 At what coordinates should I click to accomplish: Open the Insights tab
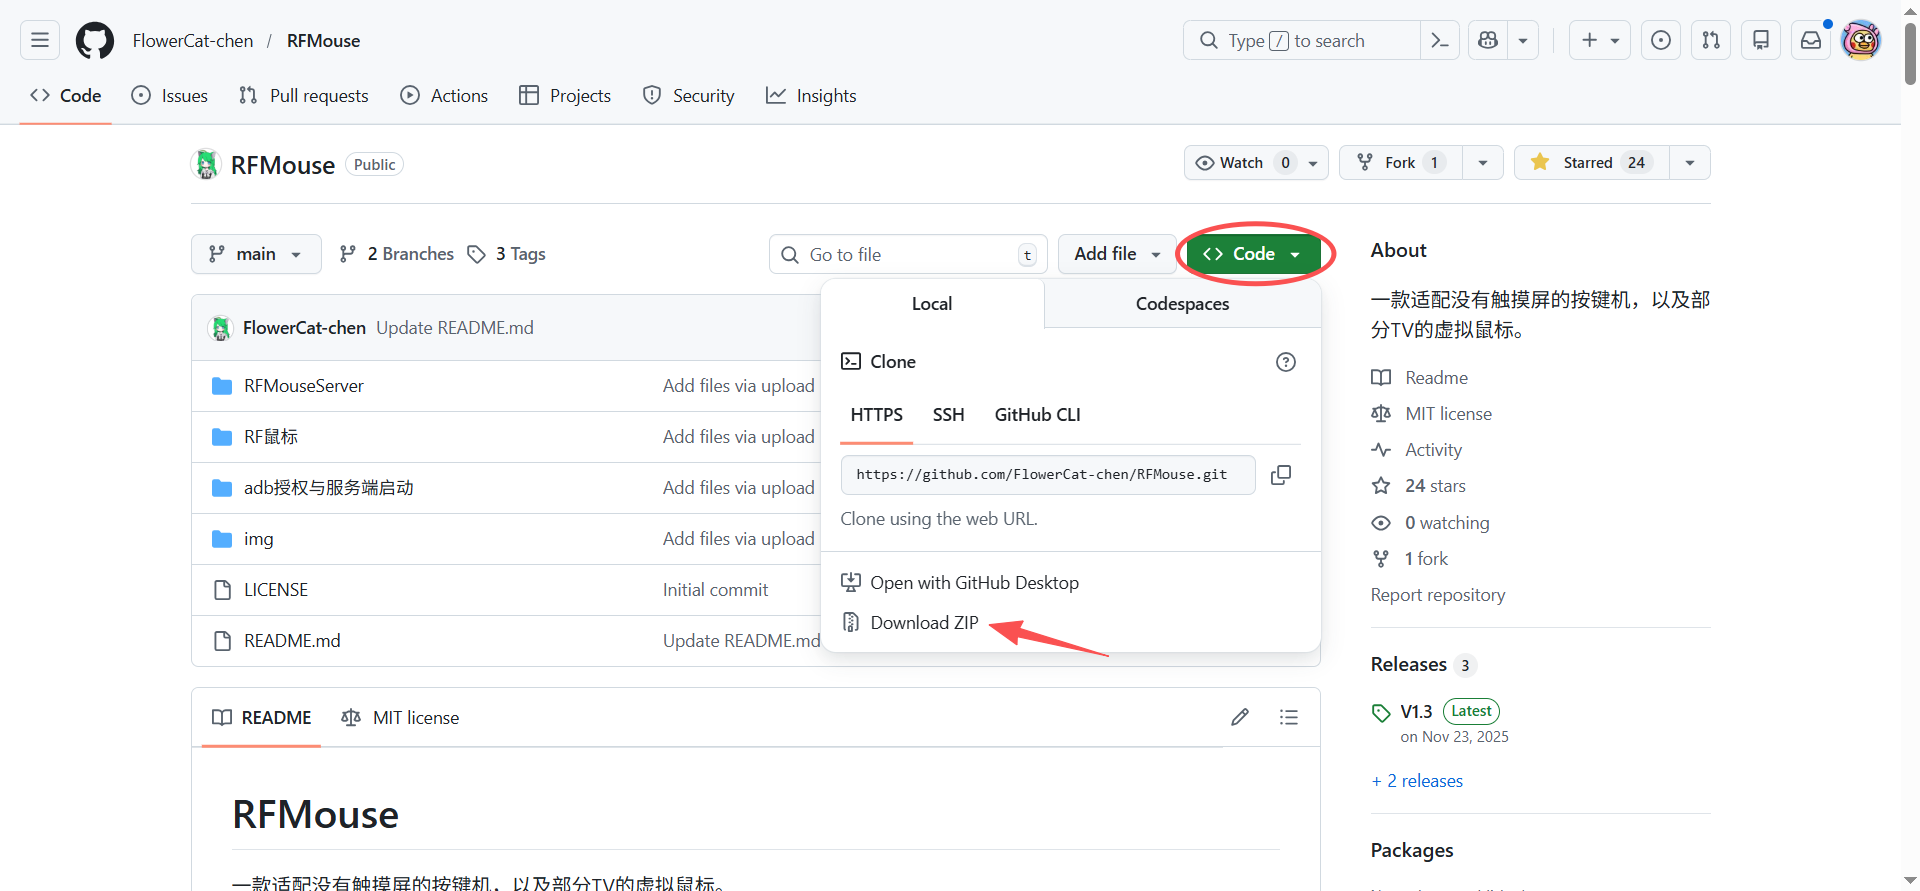click(811, 96)
